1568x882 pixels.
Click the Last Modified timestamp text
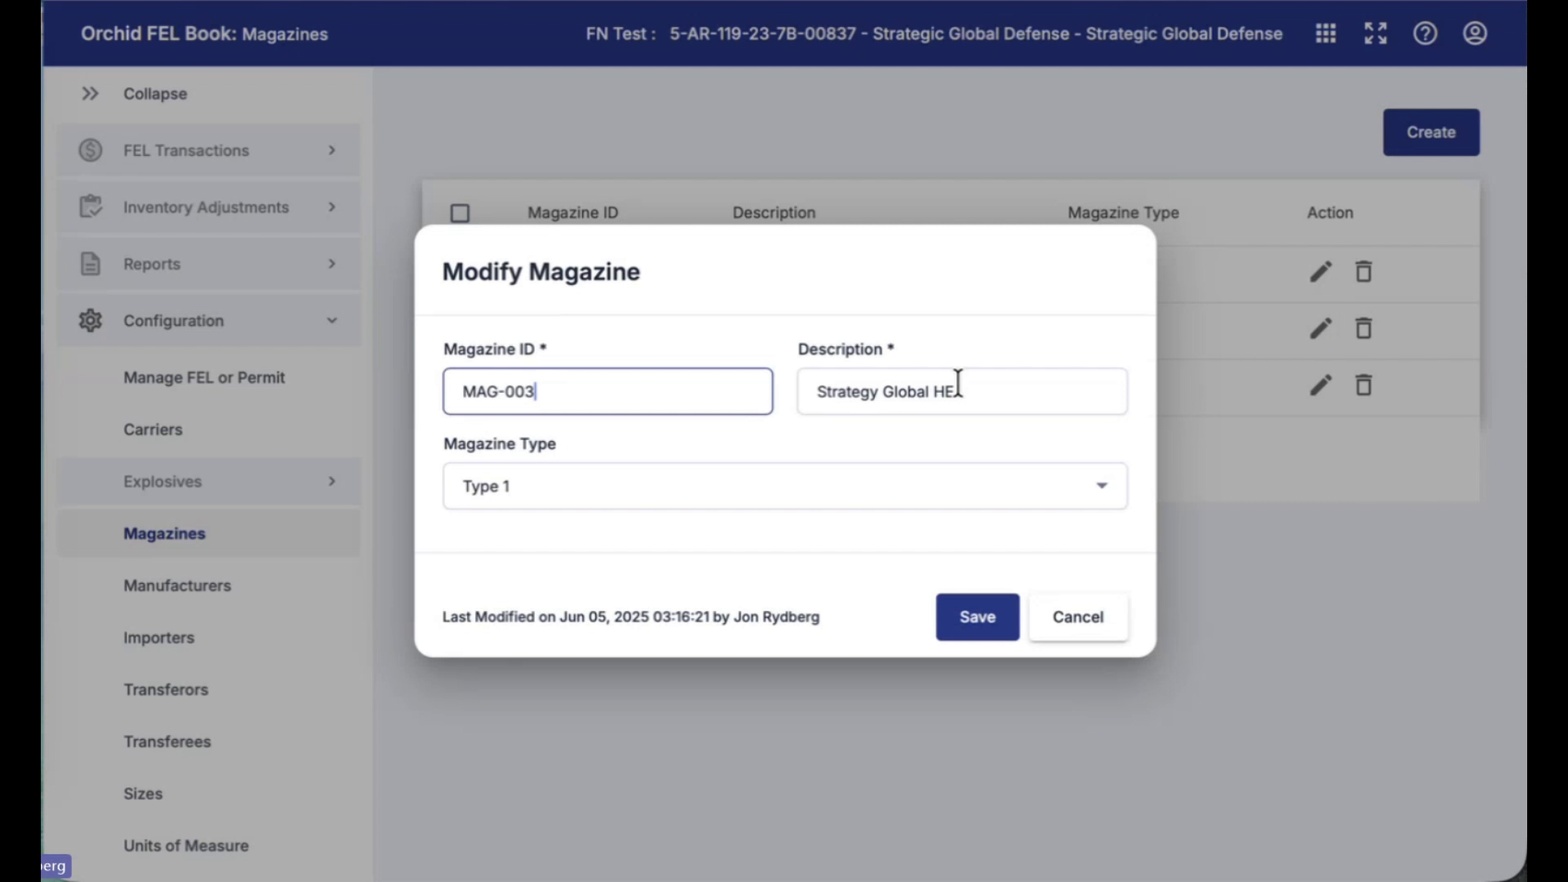tap(631, 617)
